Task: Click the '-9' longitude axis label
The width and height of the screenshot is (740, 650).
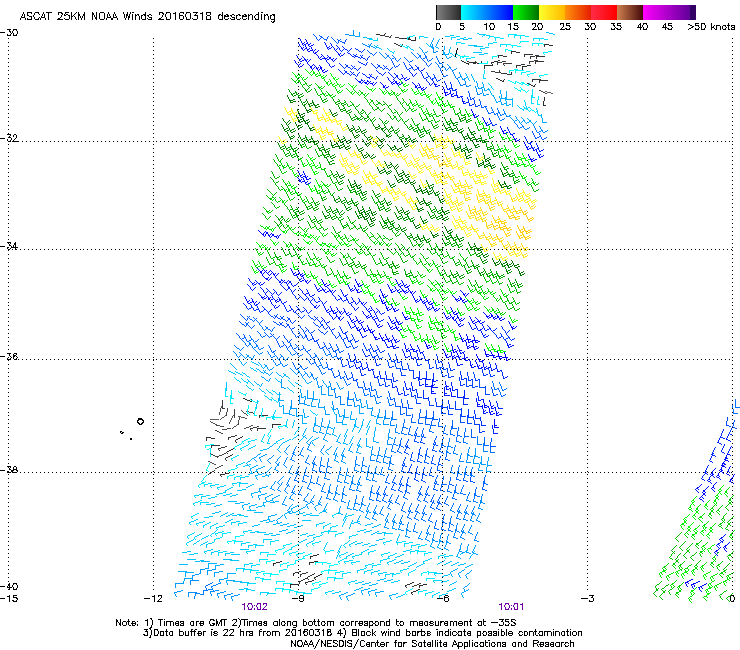Action: [x=297, y=599]
